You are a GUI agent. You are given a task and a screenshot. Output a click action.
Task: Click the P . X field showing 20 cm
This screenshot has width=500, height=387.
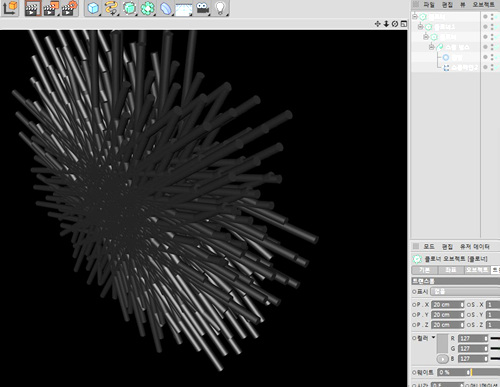point(448,305)
